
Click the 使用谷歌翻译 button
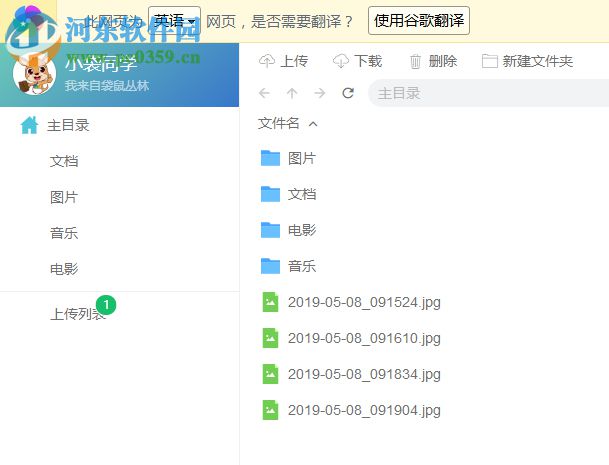[x=419, y=21]
